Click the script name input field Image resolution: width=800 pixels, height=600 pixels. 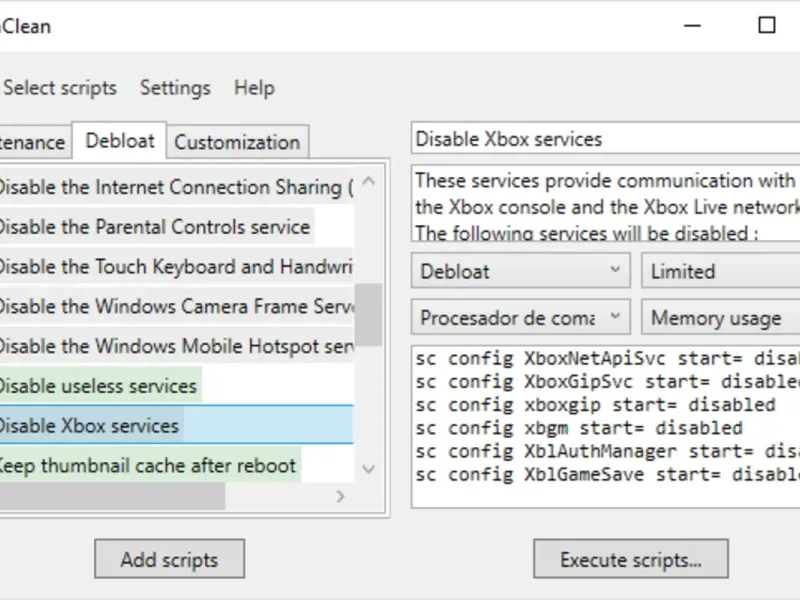click(605, 139)
